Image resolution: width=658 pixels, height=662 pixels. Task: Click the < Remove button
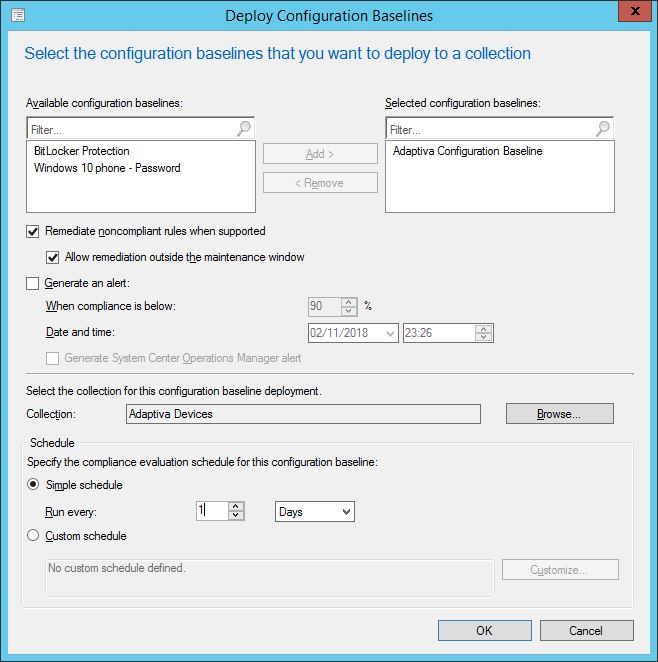point(320,183)
